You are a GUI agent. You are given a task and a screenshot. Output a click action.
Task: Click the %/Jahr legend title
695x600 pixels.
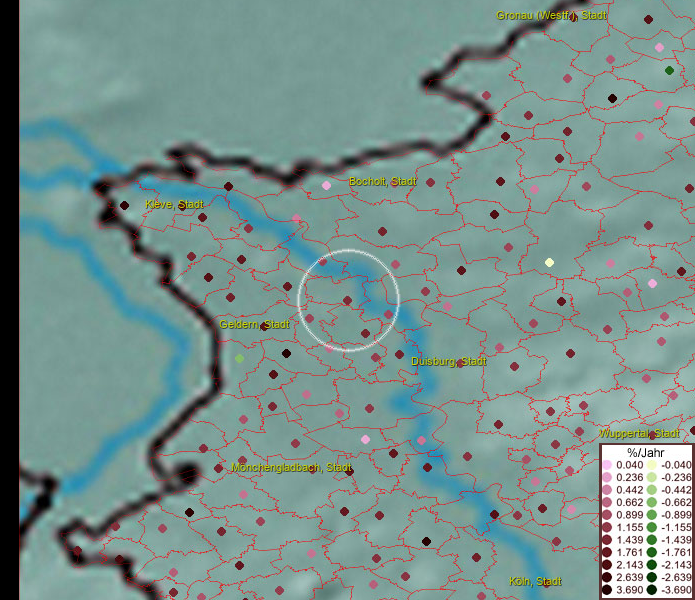point(646,452)
